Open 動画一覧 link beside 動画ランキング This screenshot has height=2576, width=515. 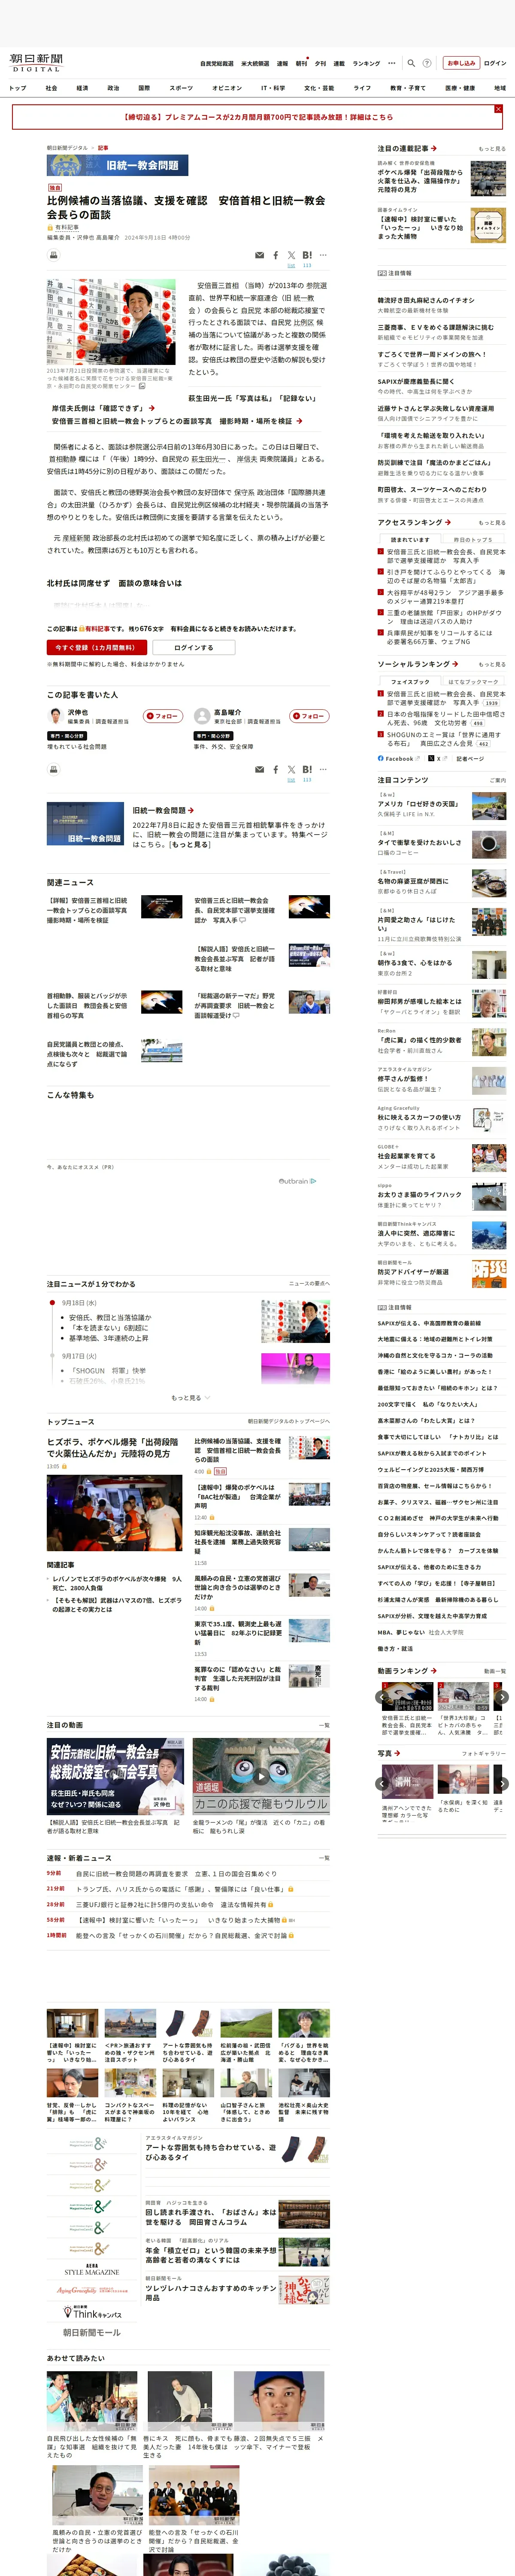pos(495,1670)
